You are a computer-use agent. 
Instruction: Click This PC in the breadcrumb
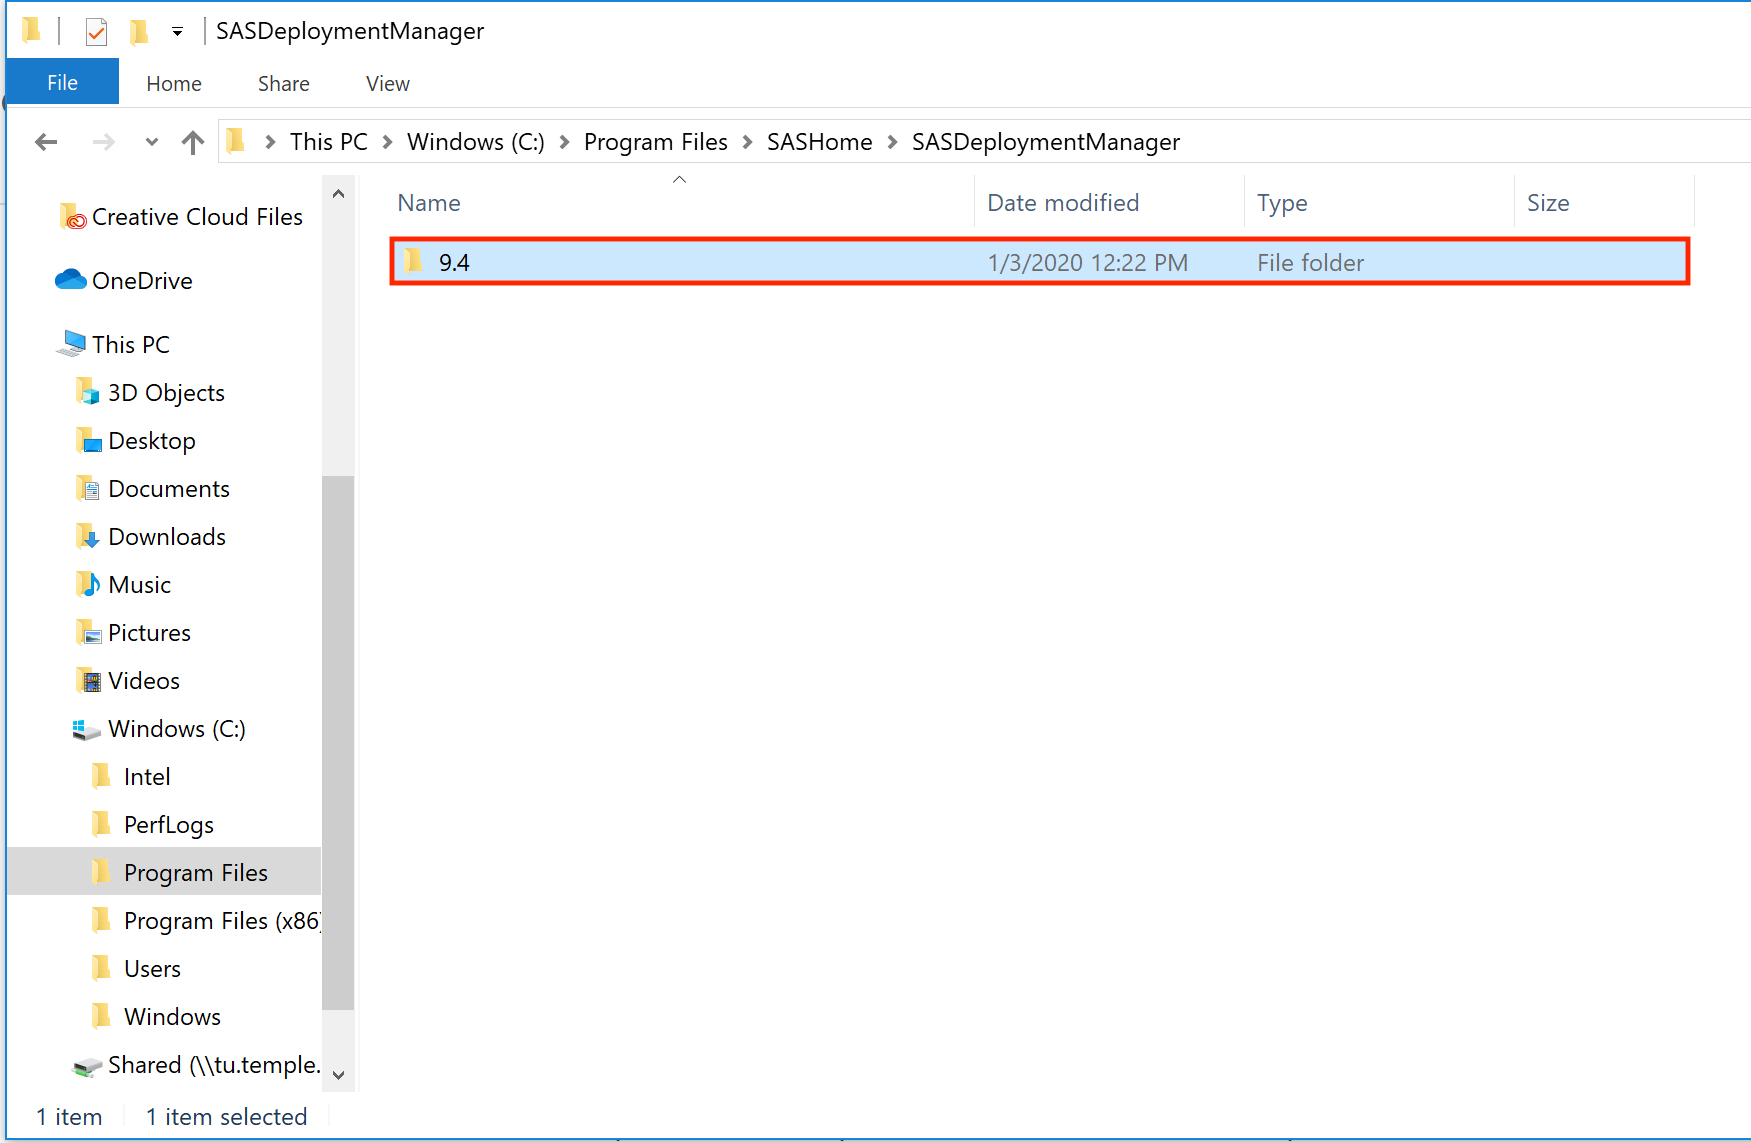(329, 142)
